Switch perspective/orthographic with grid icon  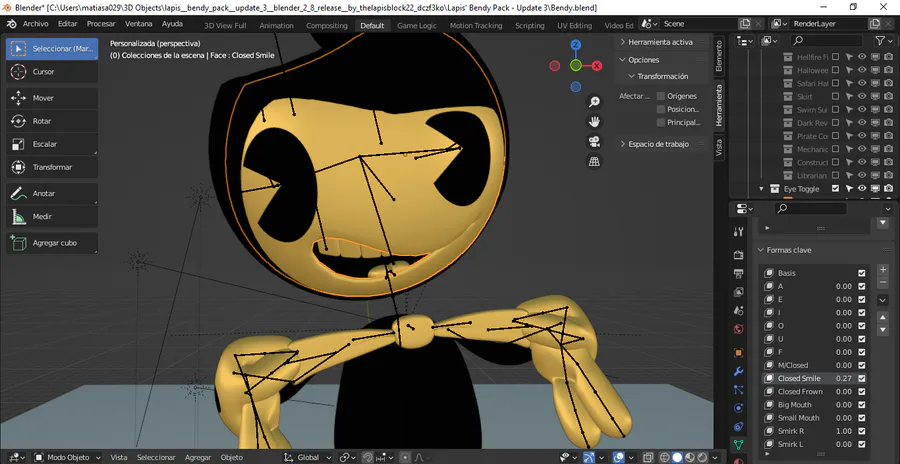tap(594, 161)
